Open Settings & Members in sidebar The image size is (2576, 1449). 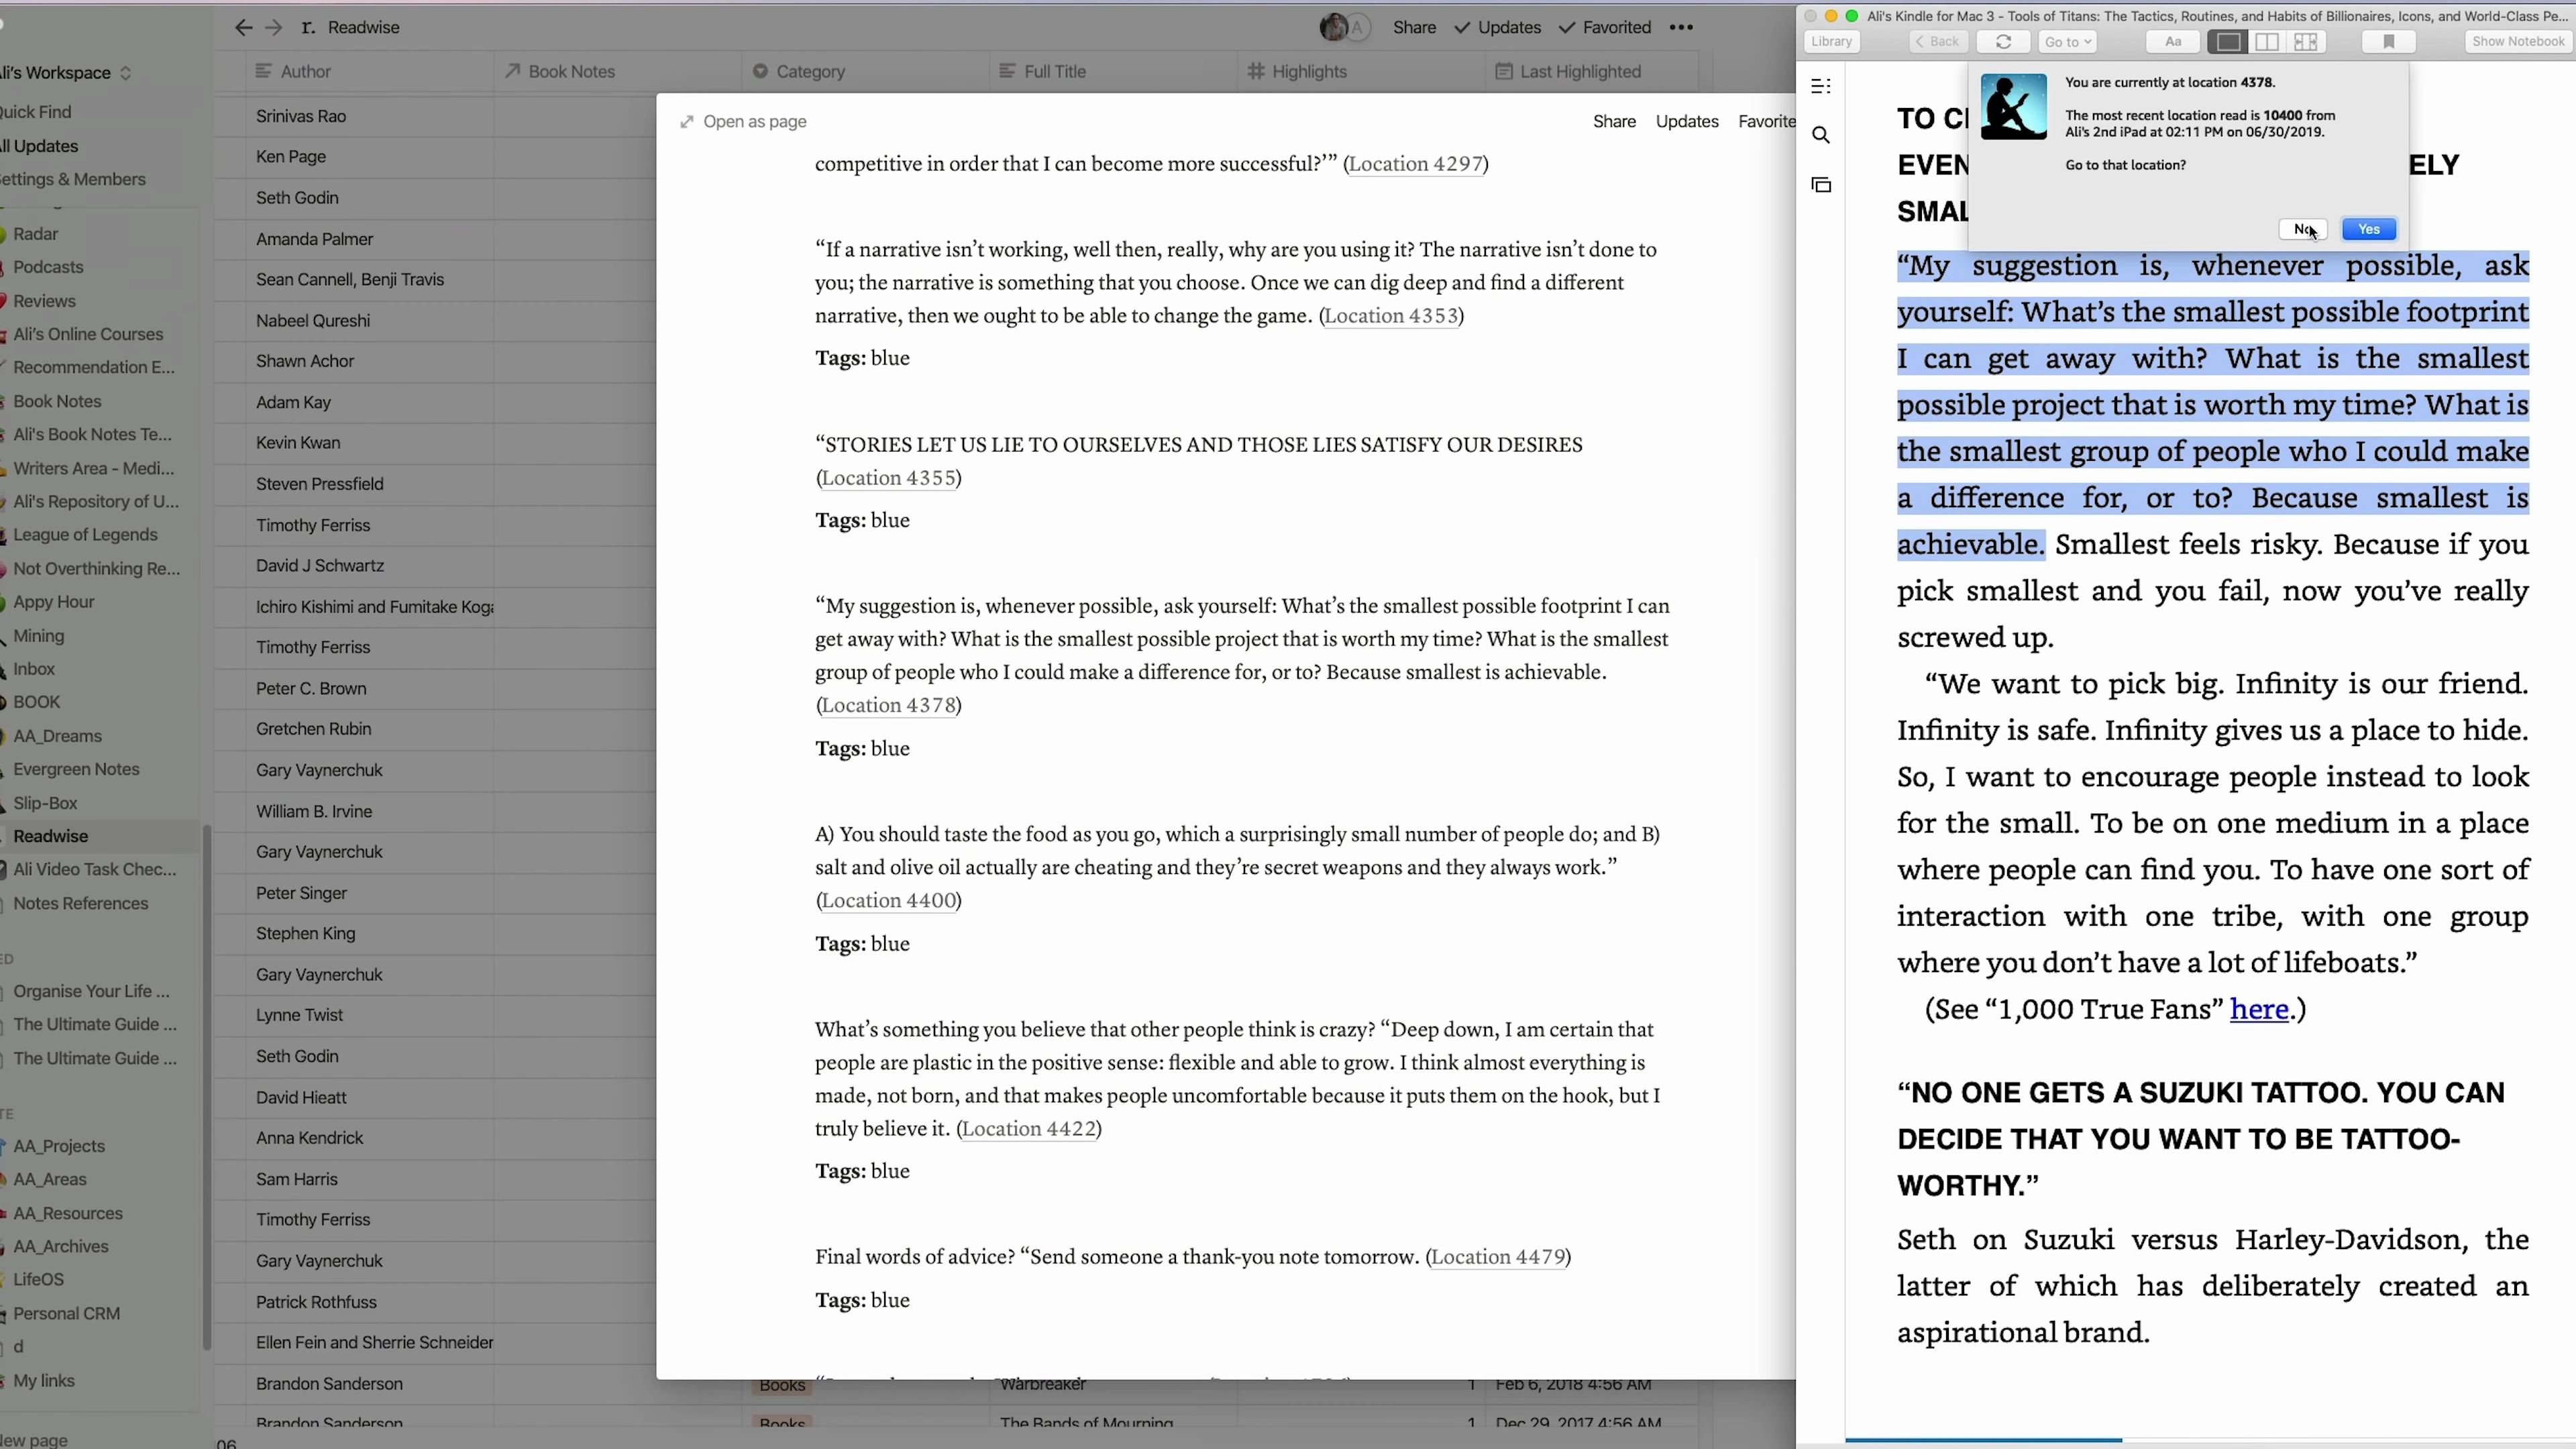(73, 179)
